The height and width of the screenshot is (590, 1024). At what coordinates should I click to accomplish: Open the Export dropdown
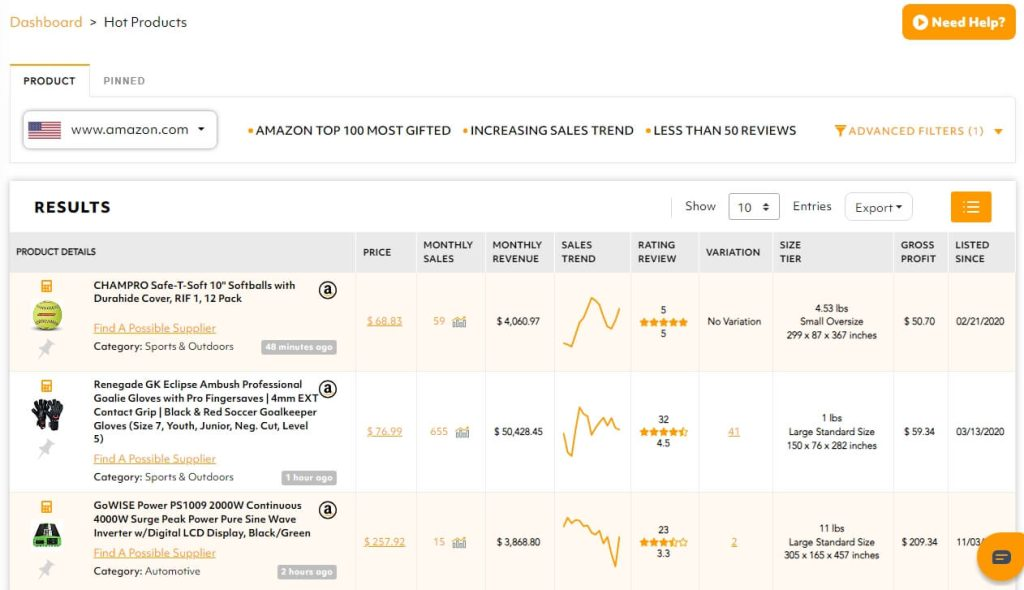tap(878, 207)
